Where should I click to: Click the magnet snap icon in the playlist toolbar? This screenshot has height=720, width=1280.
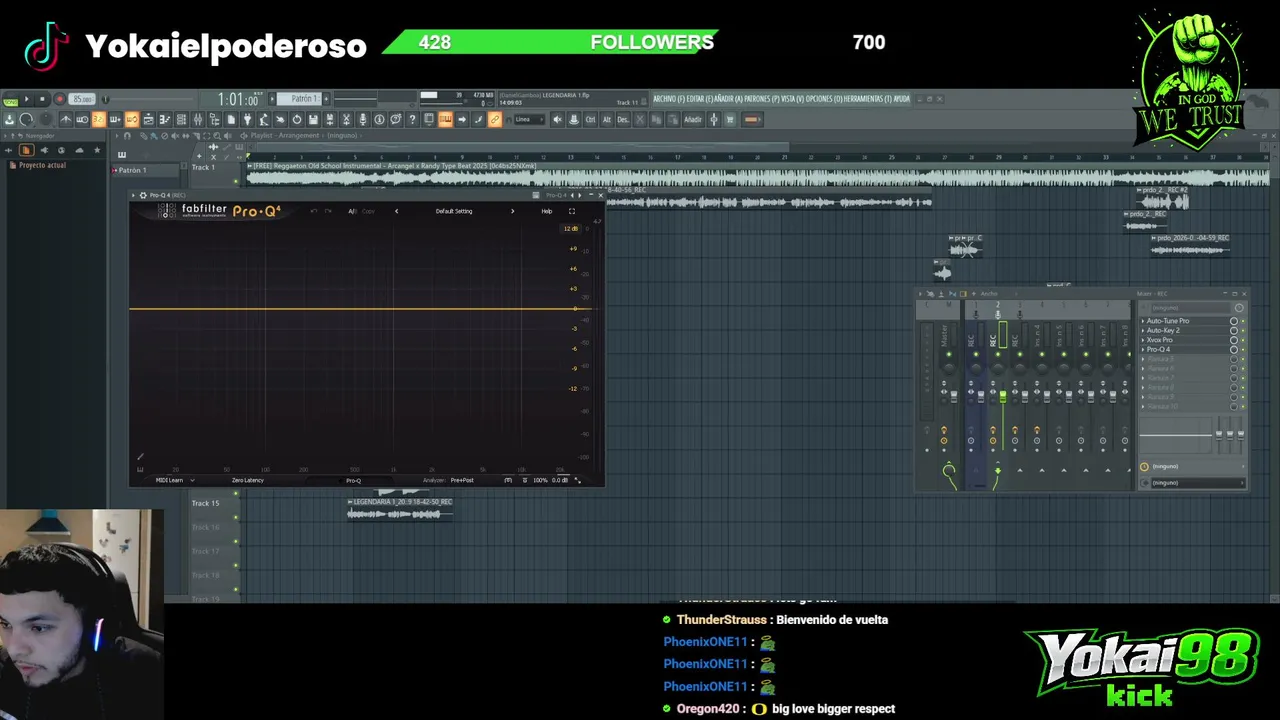[126, 135]
